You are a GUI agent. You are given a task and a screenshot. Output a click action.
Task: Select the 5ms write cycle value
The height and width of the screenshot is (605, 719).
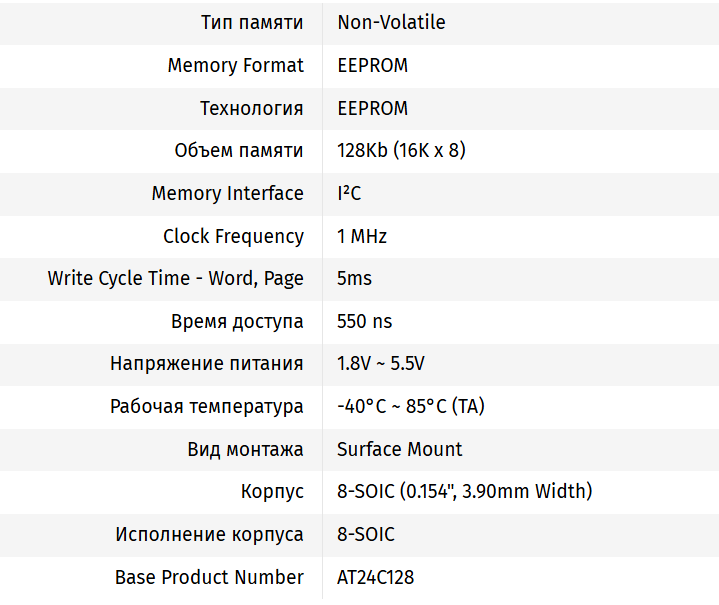[354, 278]
